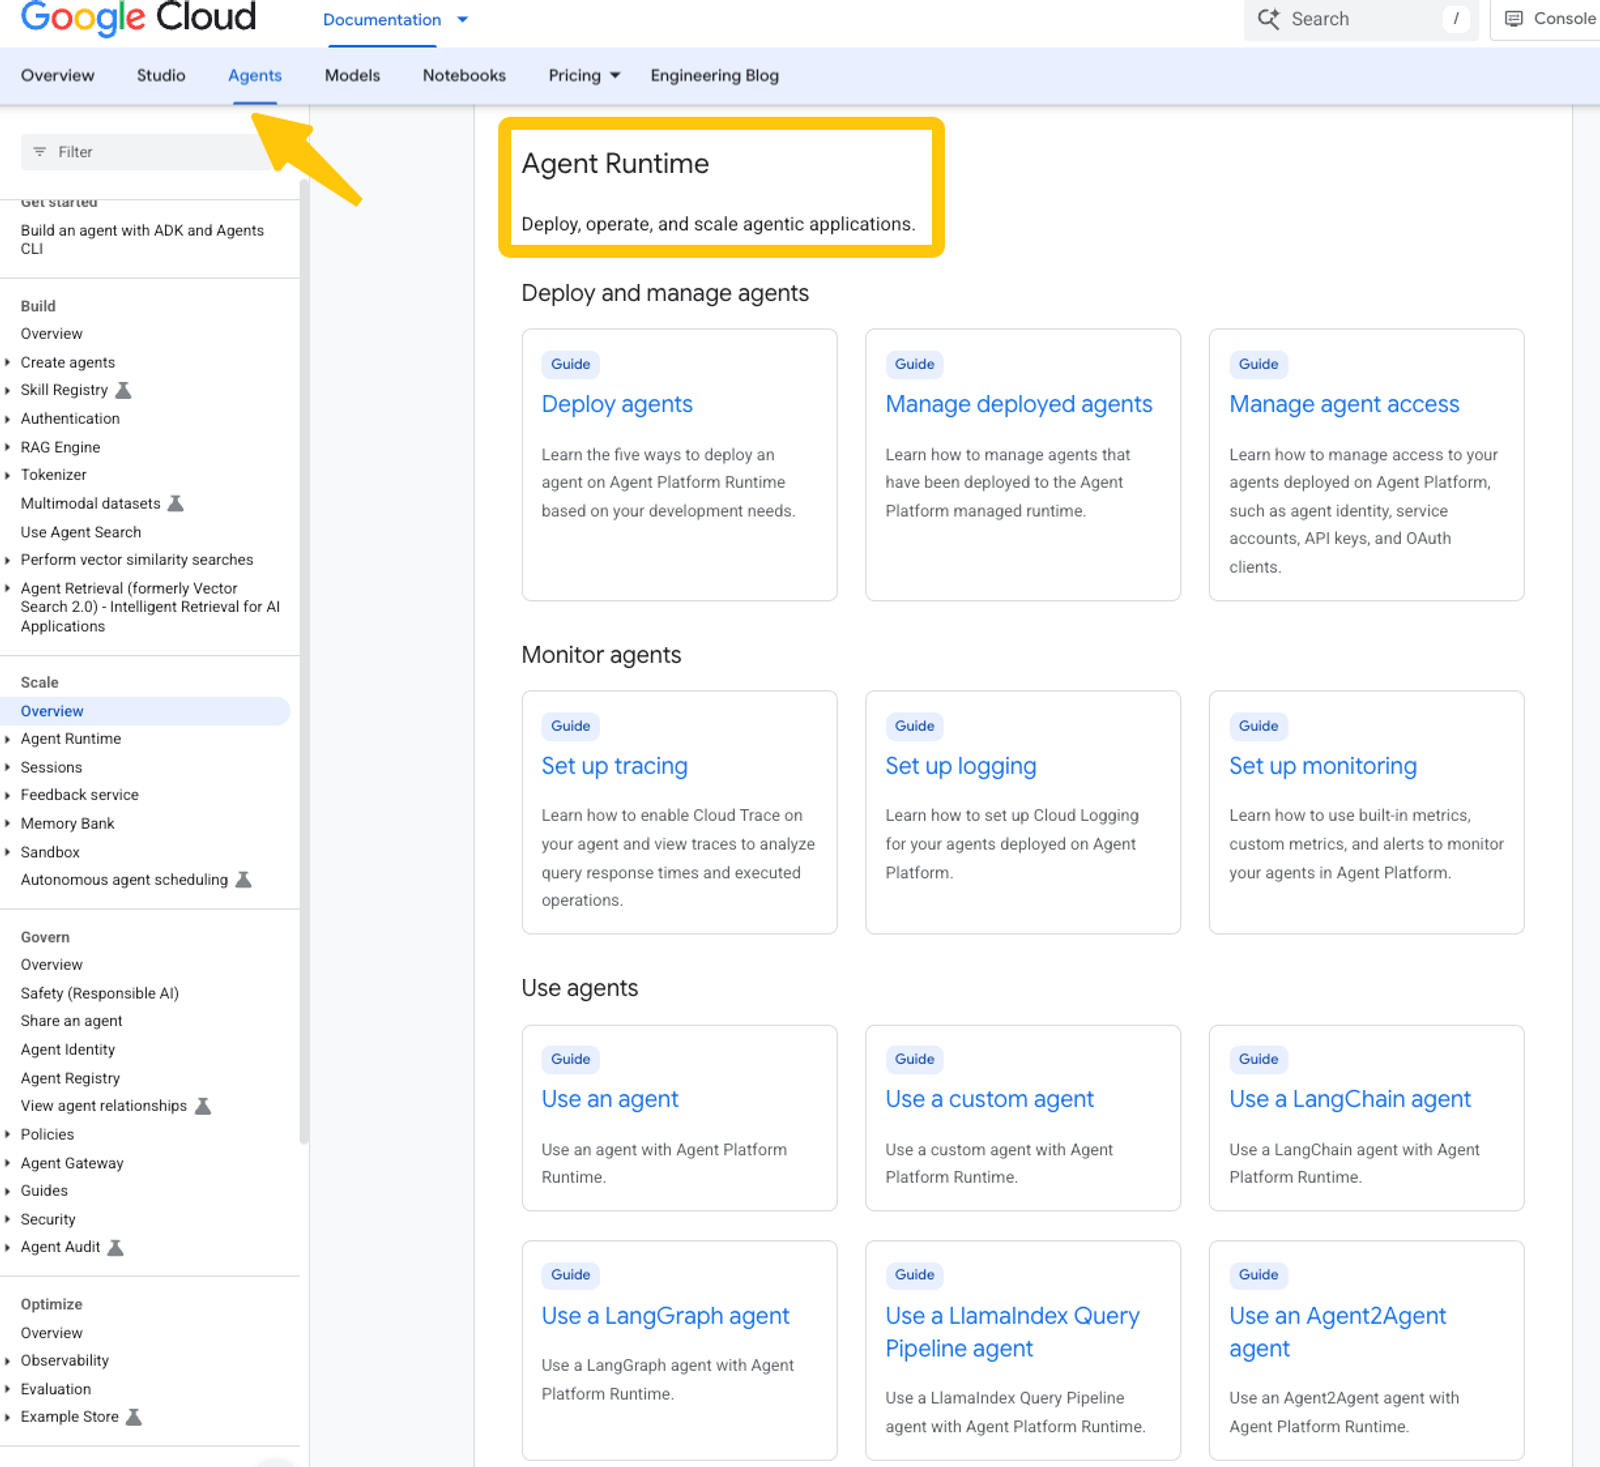This screenshot has width=1600, height=1467.
Task: Select Agent Registry in sidebar
Action: click(x=70, y=1078)
